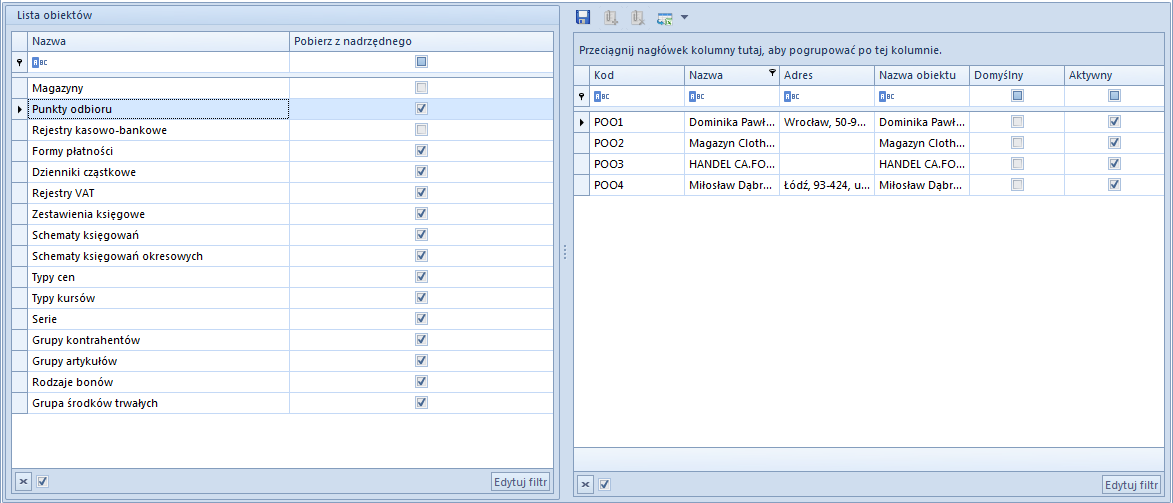Image resolution: width=1173 pixels, height=503 pixels.
Task: Toggle filter-enabled checkbox below right table
Action: tap(604, 484)
